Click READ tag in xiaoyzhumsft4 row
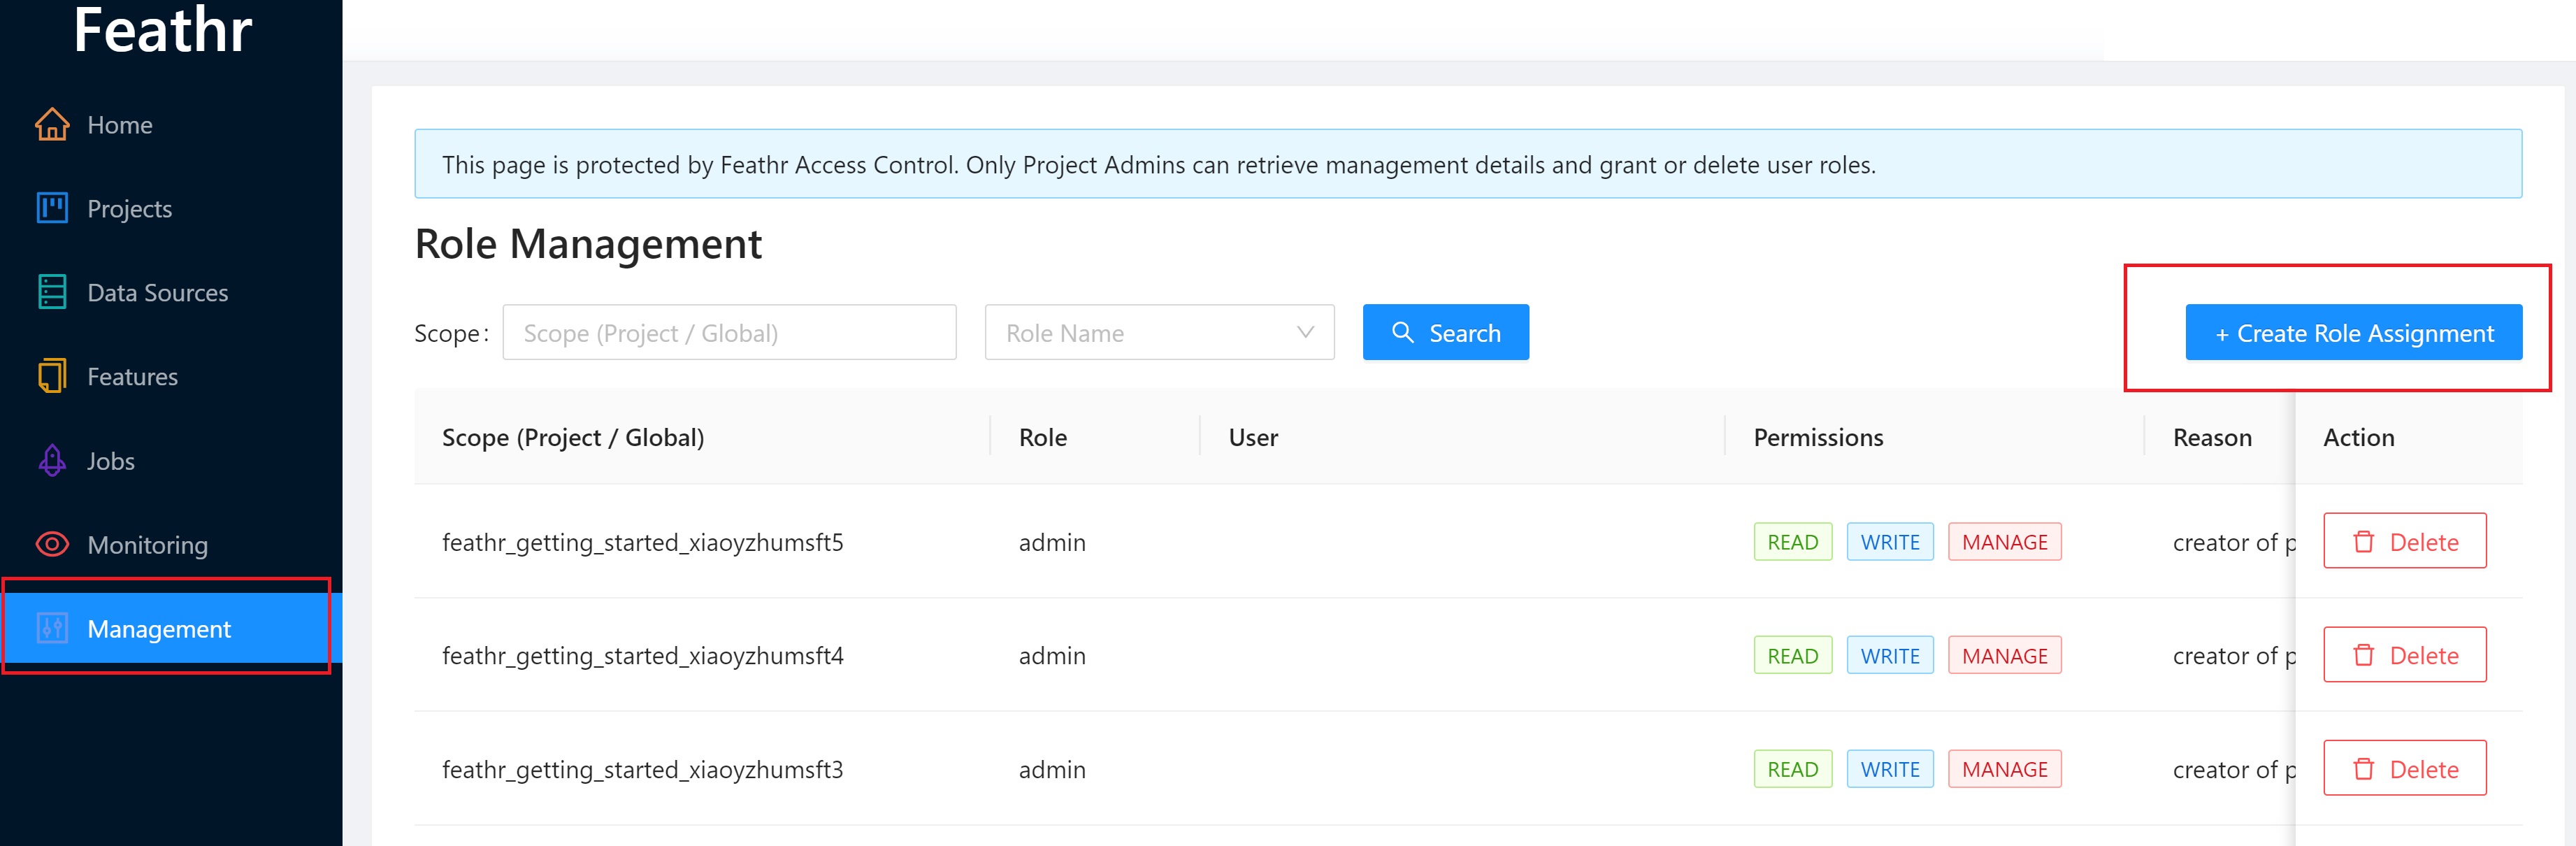 (x=1792, y=655)
